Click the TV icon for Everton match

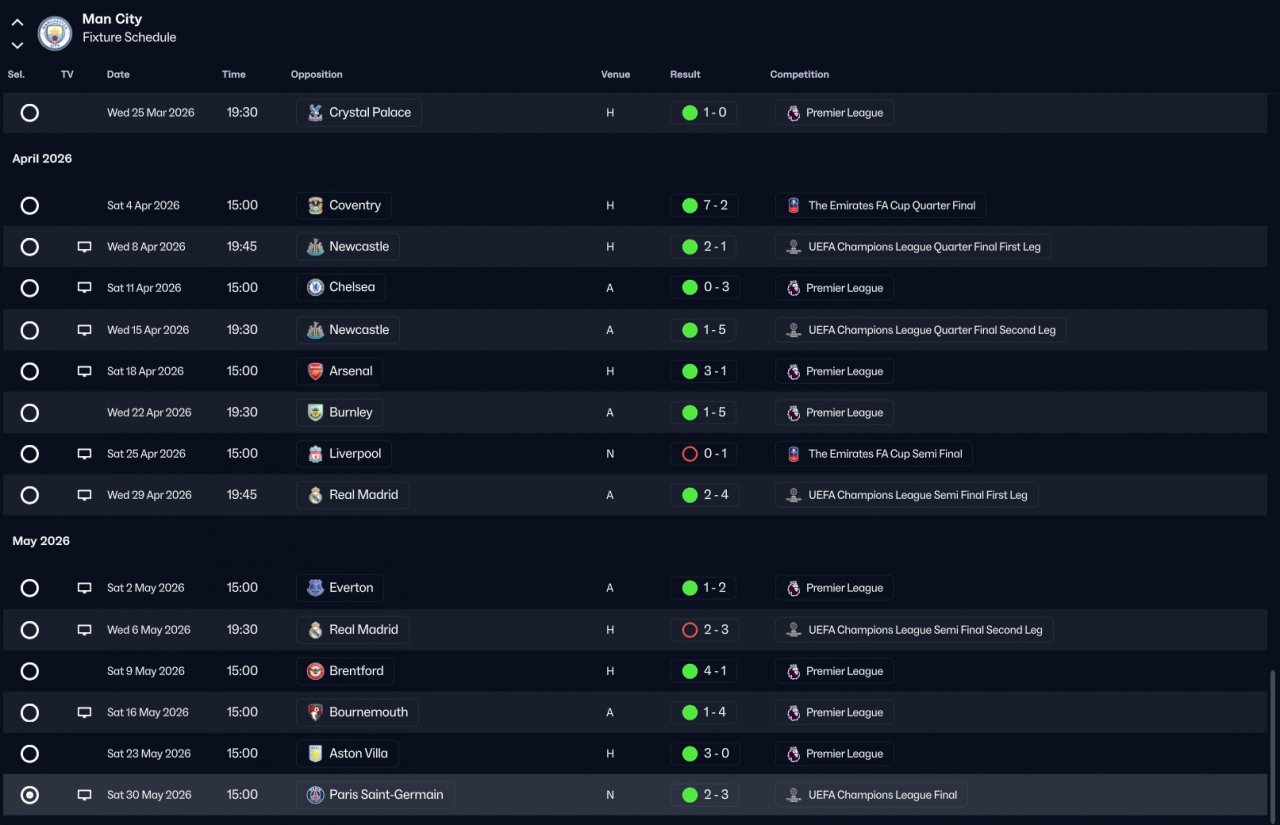pos(85,588)
